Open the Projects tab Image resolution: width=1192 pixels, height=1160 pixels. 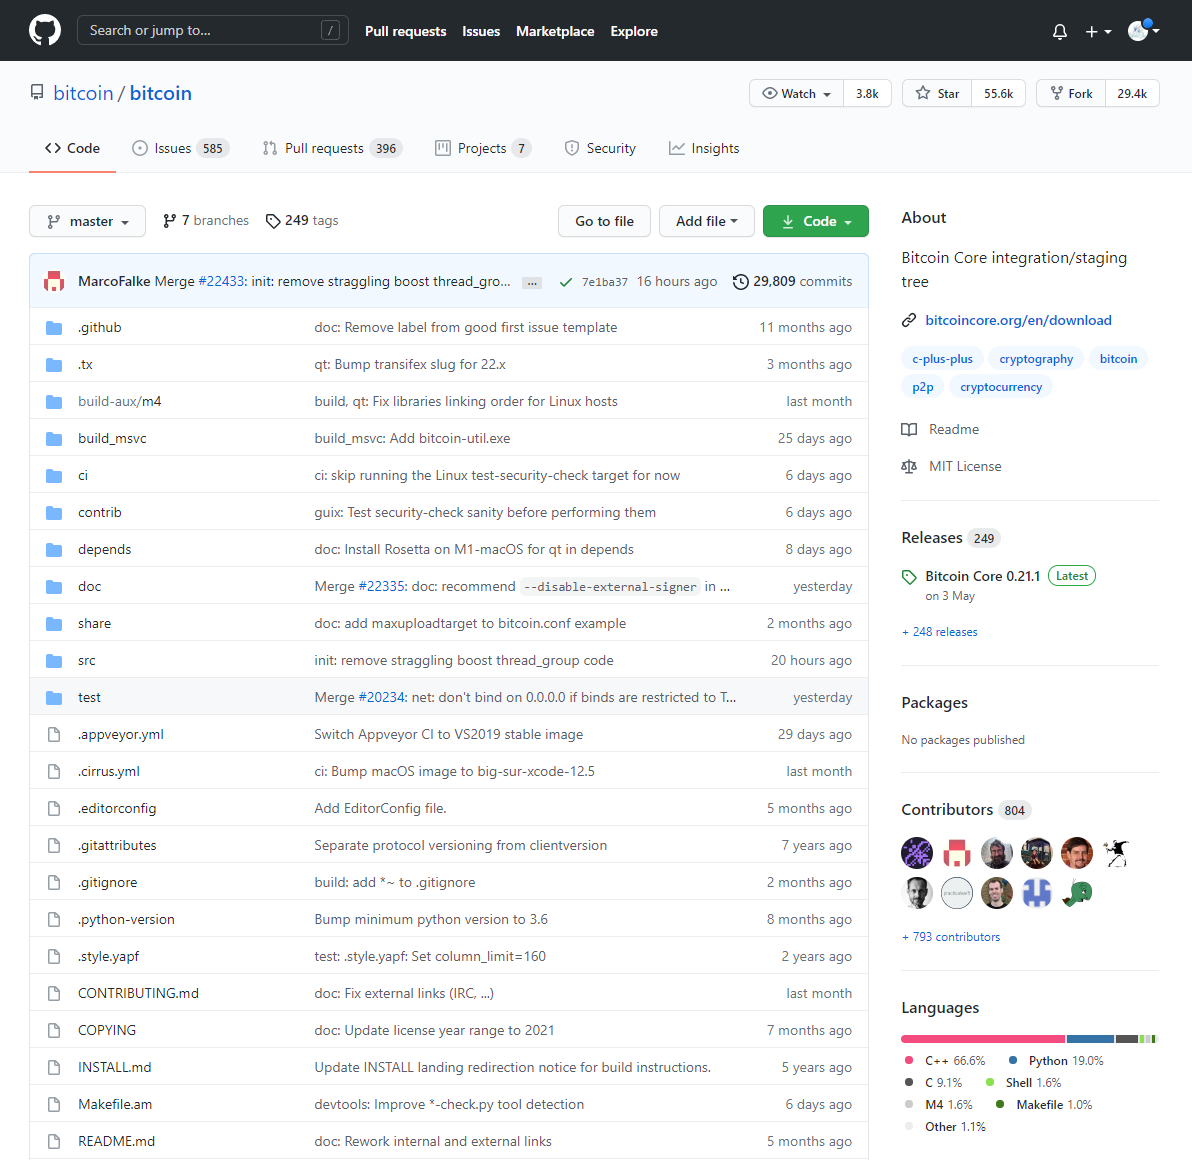click(483, 149)
